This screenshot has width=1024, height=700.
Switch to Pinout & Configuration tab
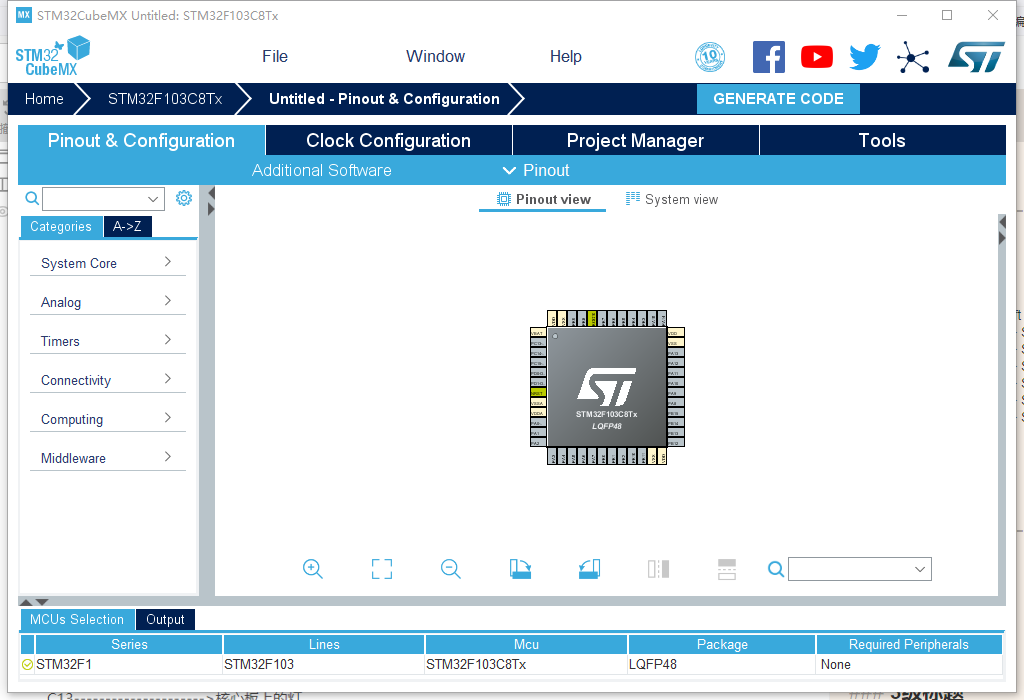coord(141,140)
